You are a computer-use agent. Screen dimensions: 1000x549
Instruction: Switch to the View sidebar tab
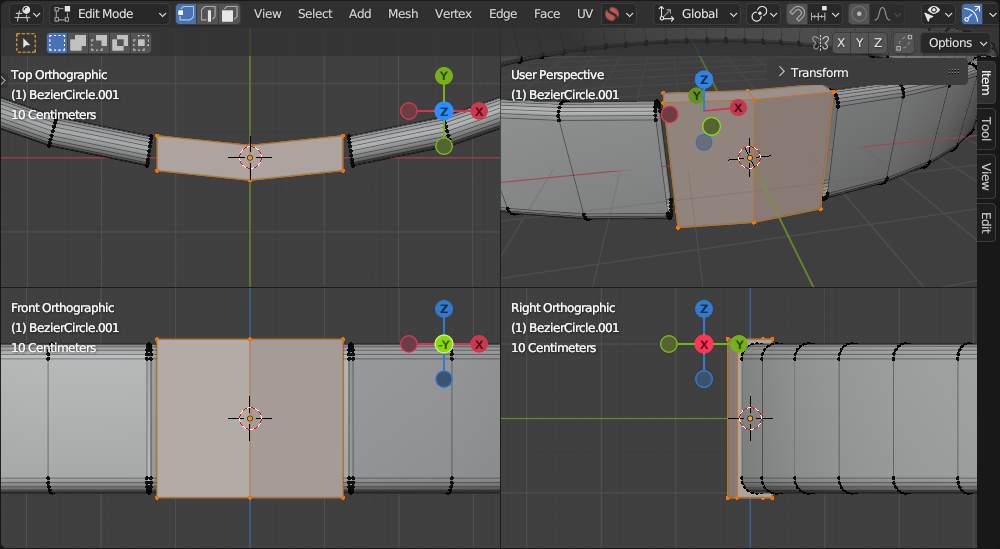pyautogui.click(x=985, y=176)
